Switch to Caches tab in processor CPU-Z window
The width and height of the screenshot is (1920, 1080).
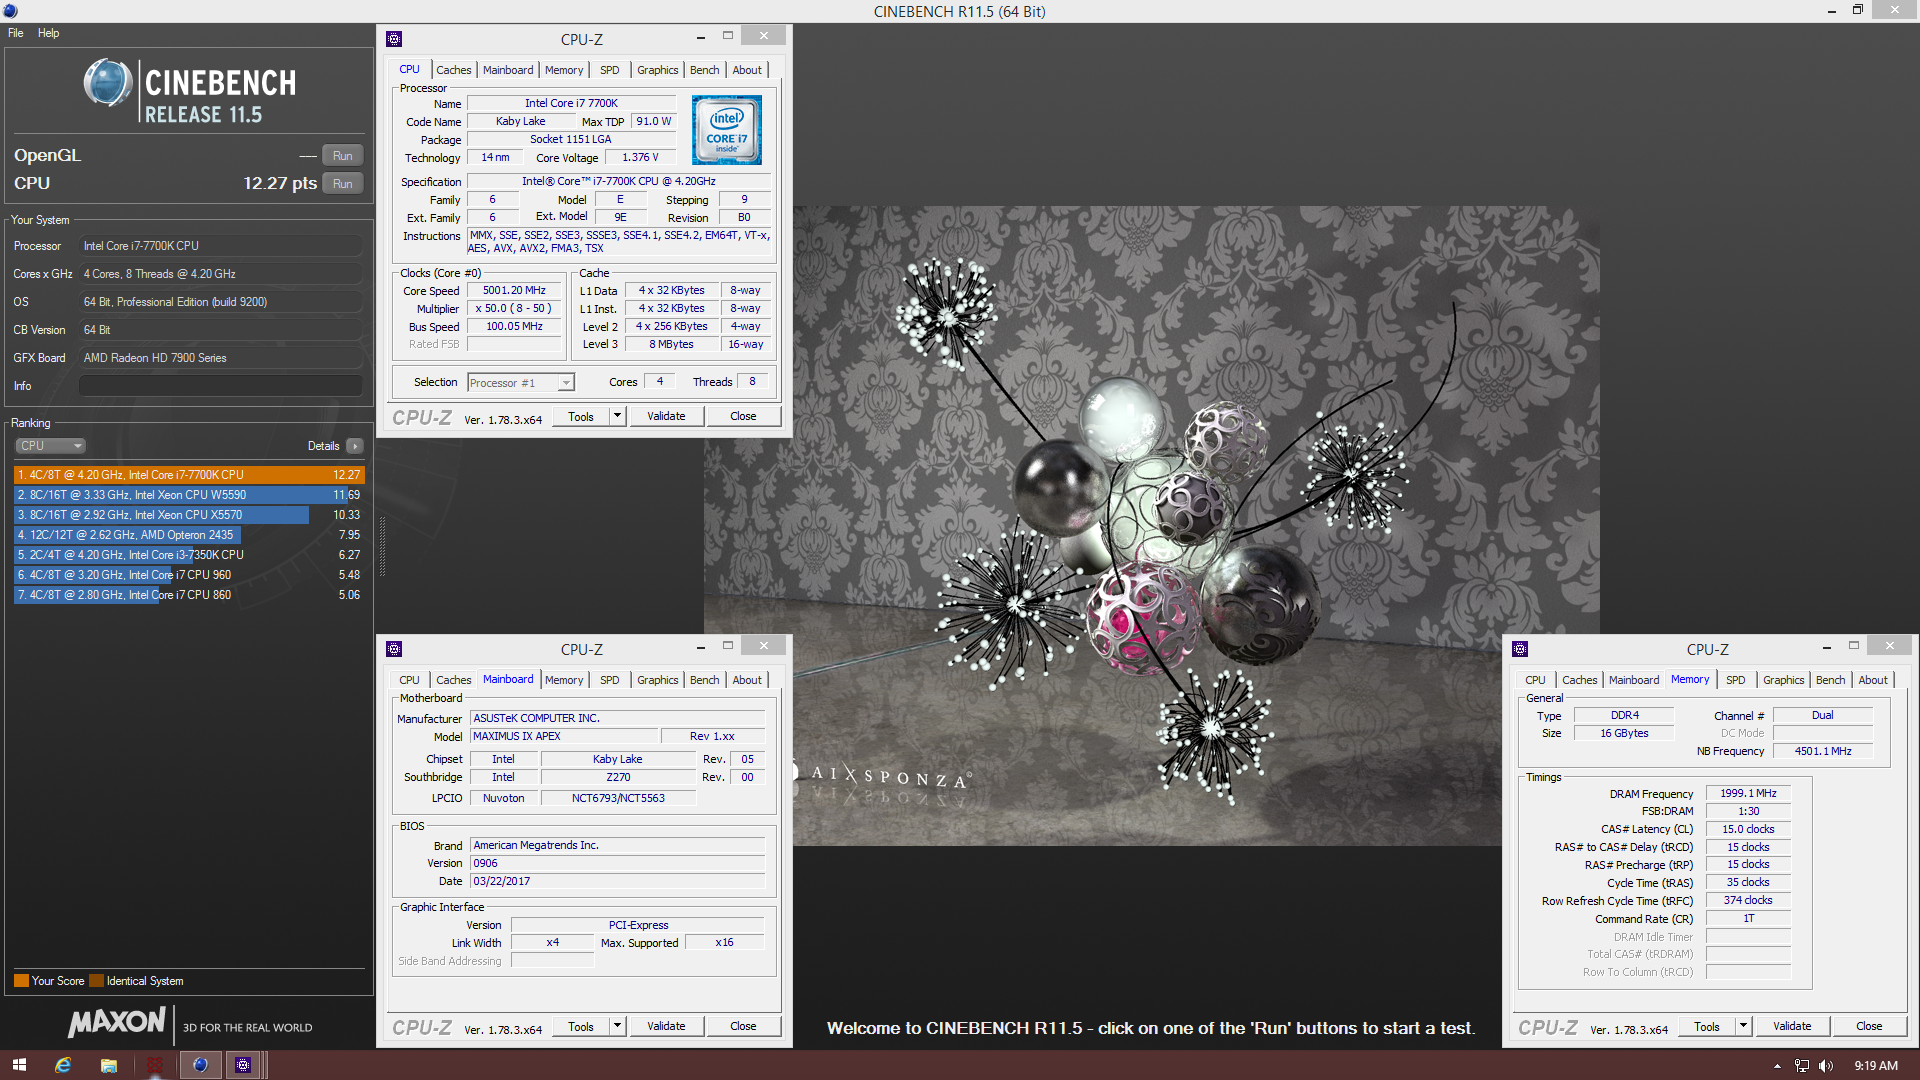pyautogui.click(x=453, y=70)
